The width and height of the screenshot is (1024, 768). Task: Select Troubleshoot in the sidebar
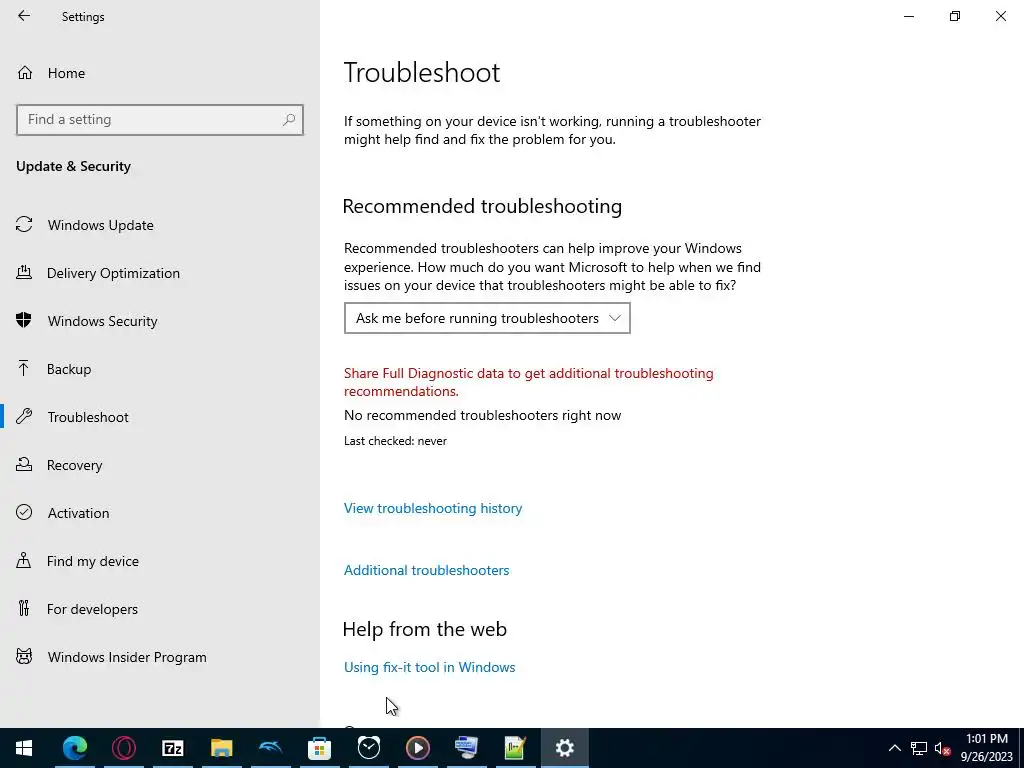[x=160, y=417]
